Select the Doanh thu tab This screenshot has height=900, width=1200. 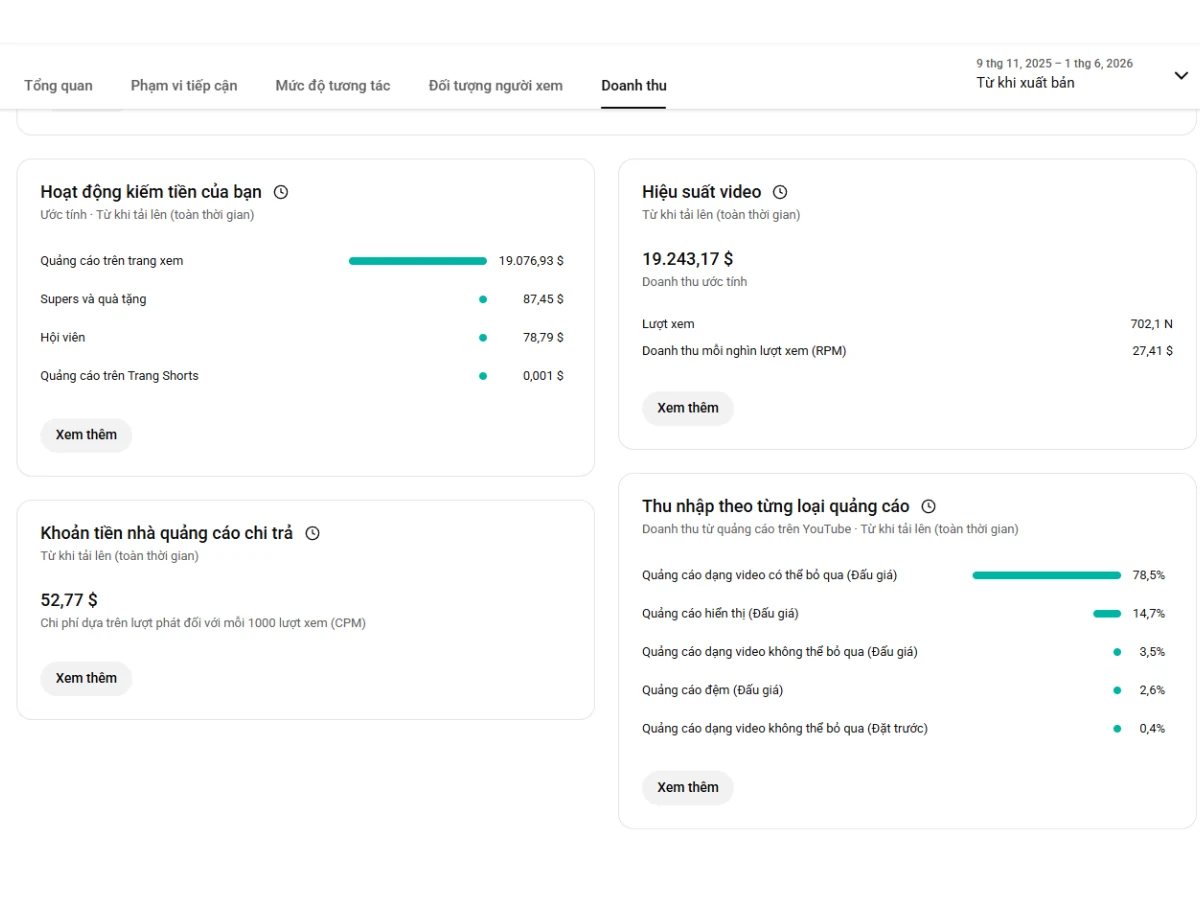tap(634, 85)
